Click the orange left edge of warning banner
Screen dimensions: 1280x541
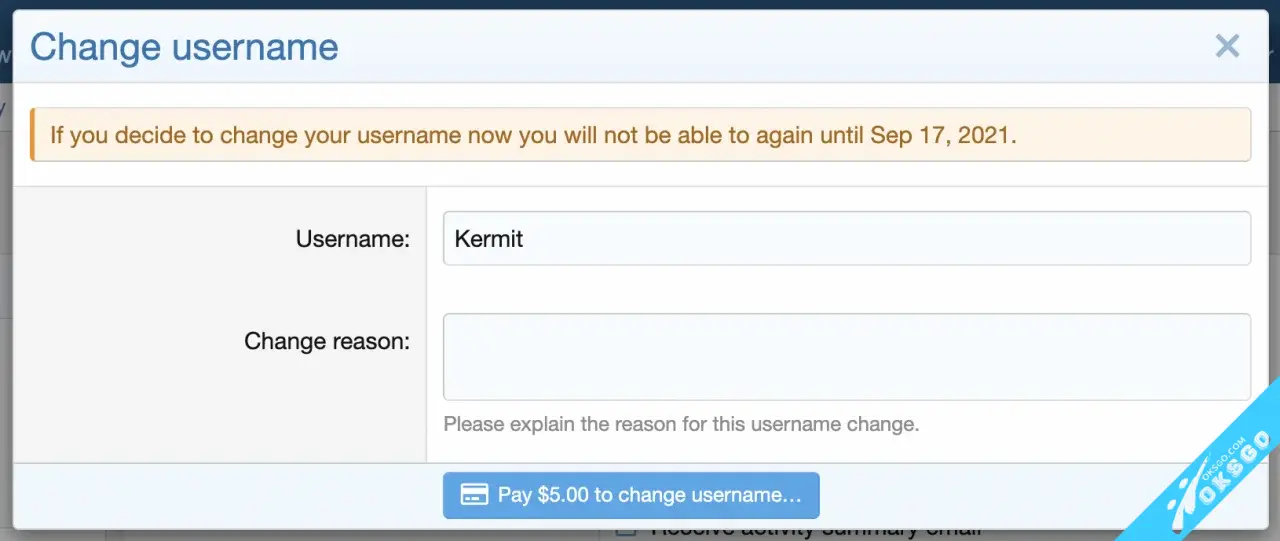point(33,135)
